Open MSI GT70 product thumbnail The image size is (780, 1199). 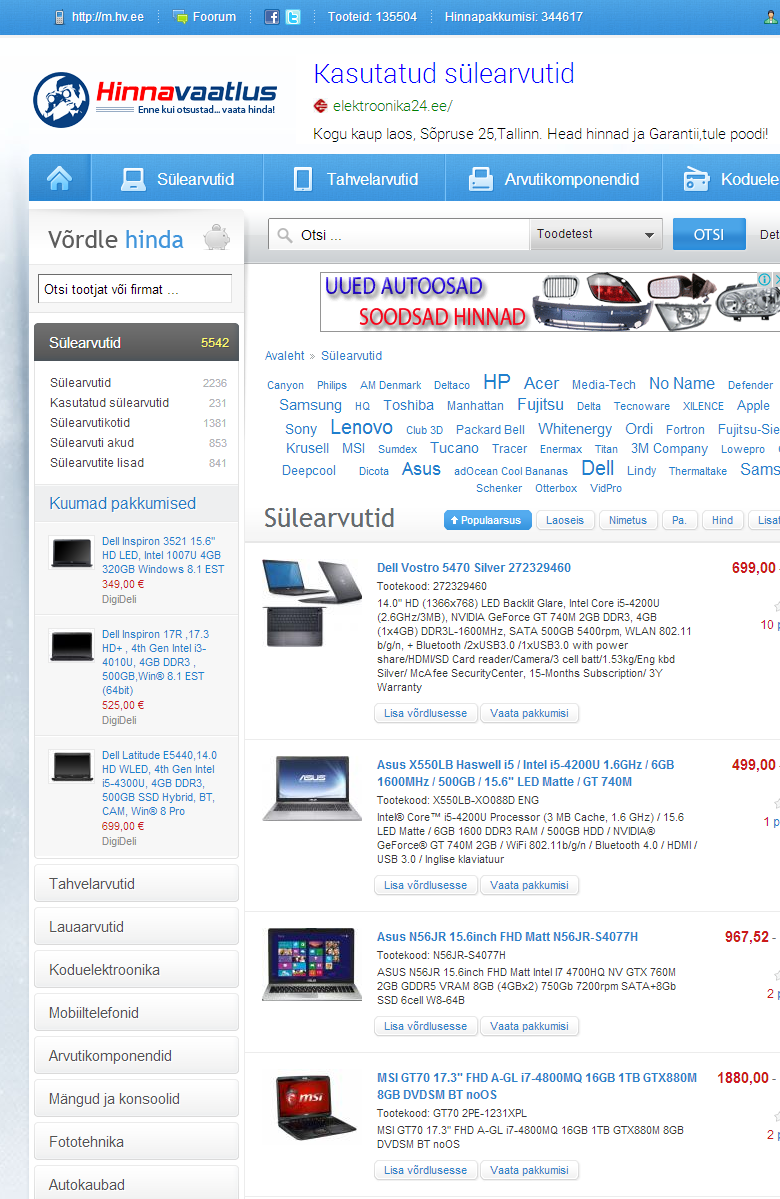pyautogui.click(x=316, y=1107)
